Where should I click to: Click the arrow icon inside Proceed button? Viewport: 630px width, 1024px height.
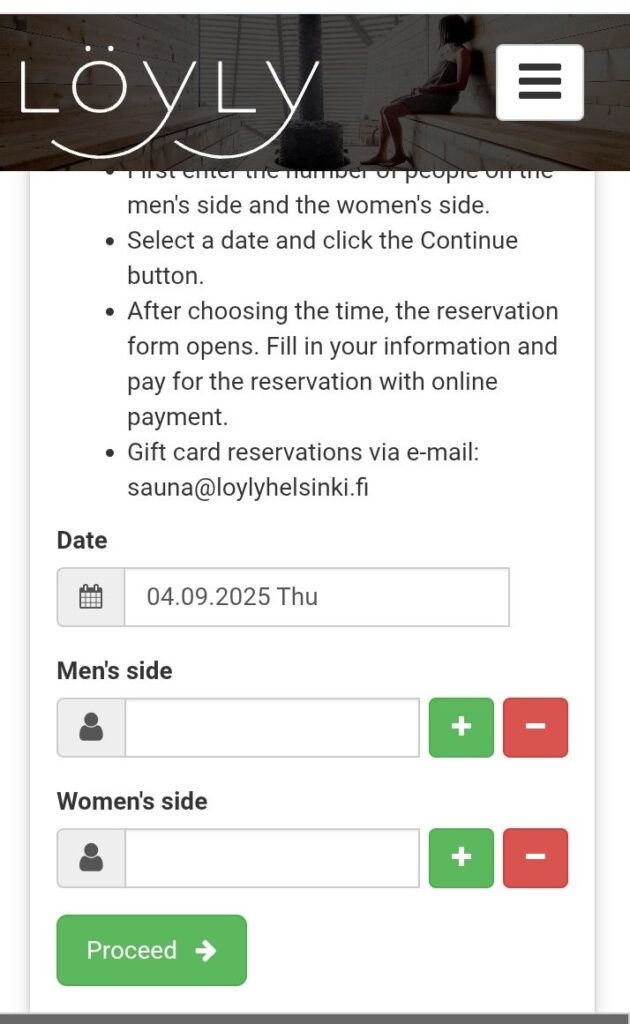[206, 950]
